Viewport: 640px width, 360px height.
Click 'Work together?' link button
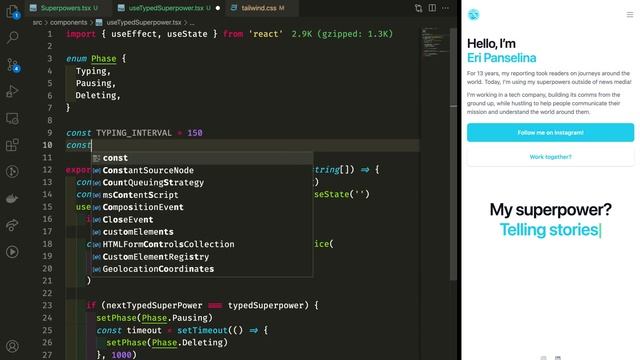point(551,157)
